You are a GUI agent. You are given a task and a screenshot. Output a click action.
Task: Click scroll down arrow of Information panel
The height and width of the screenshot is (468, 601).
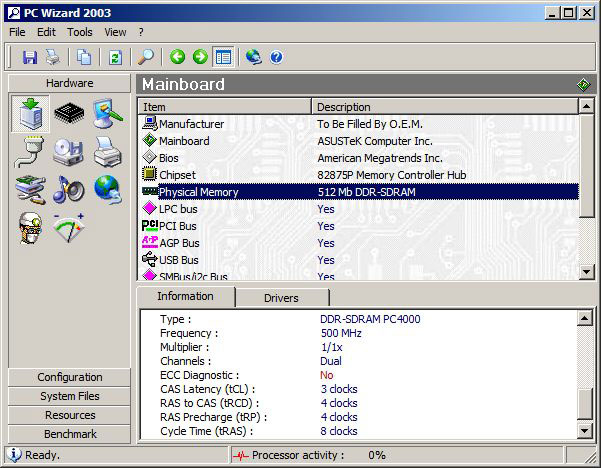click(585, 430)
